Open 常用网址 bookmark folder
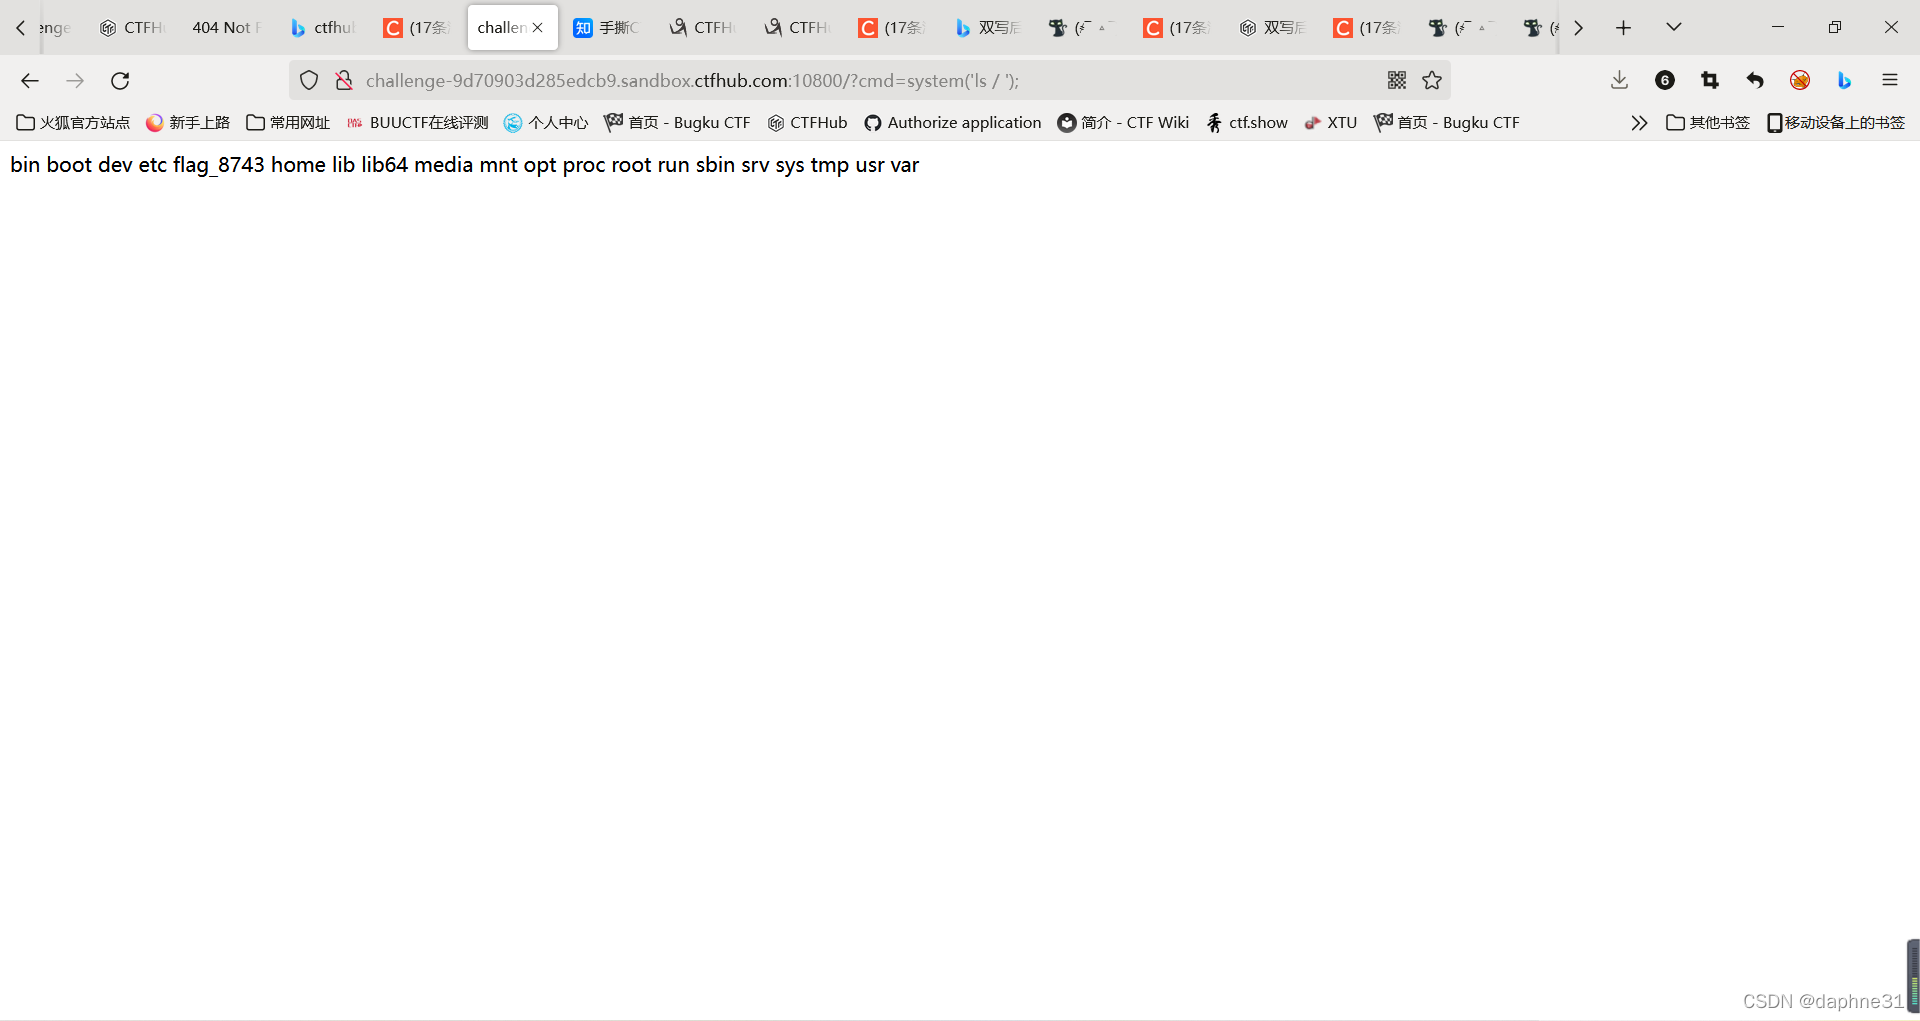Screen dimensions: 1920x1021 click(x=288, y=123)
